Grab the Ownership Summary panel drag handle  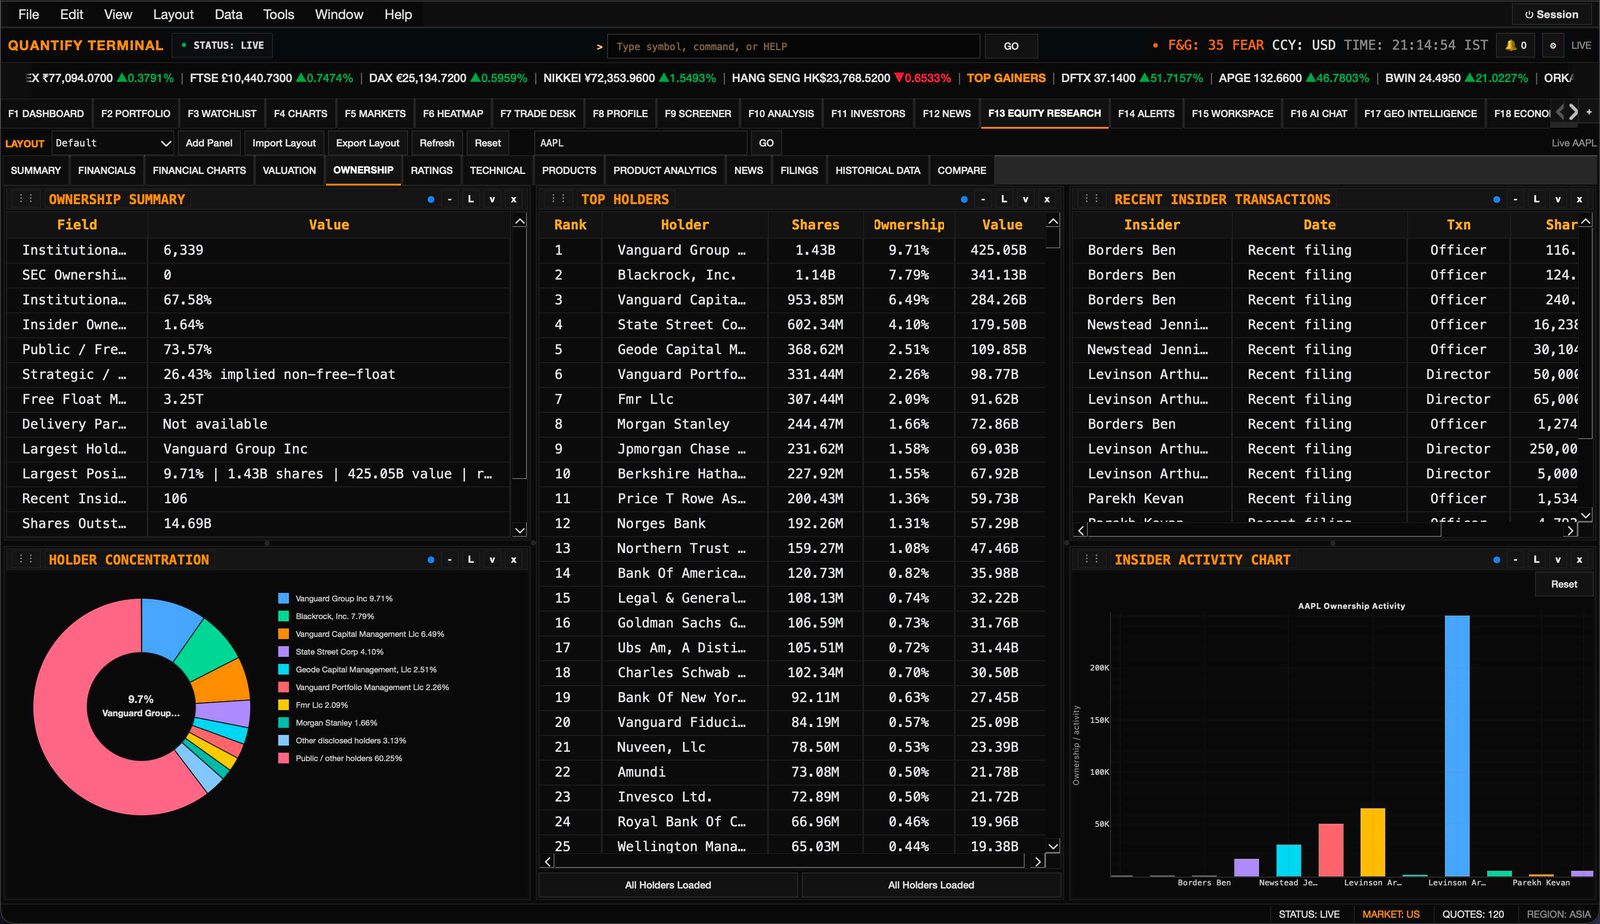[26, 199]
